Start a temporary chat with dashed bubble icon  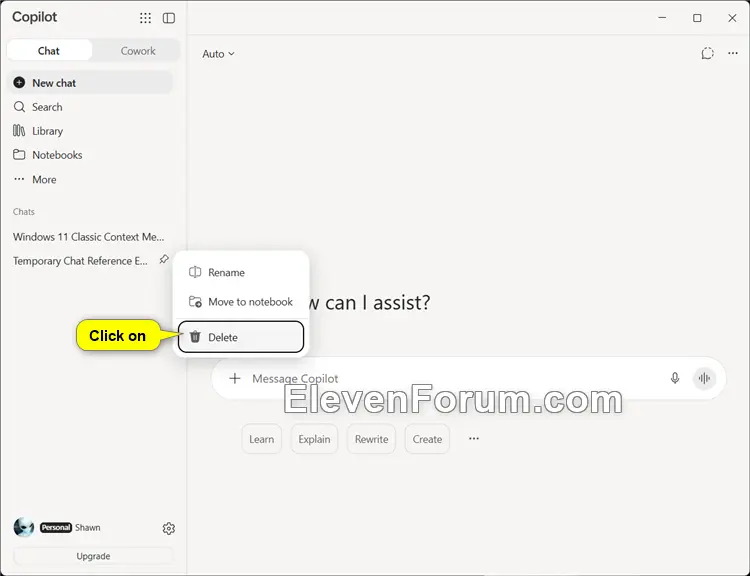[x=707, y=54]
